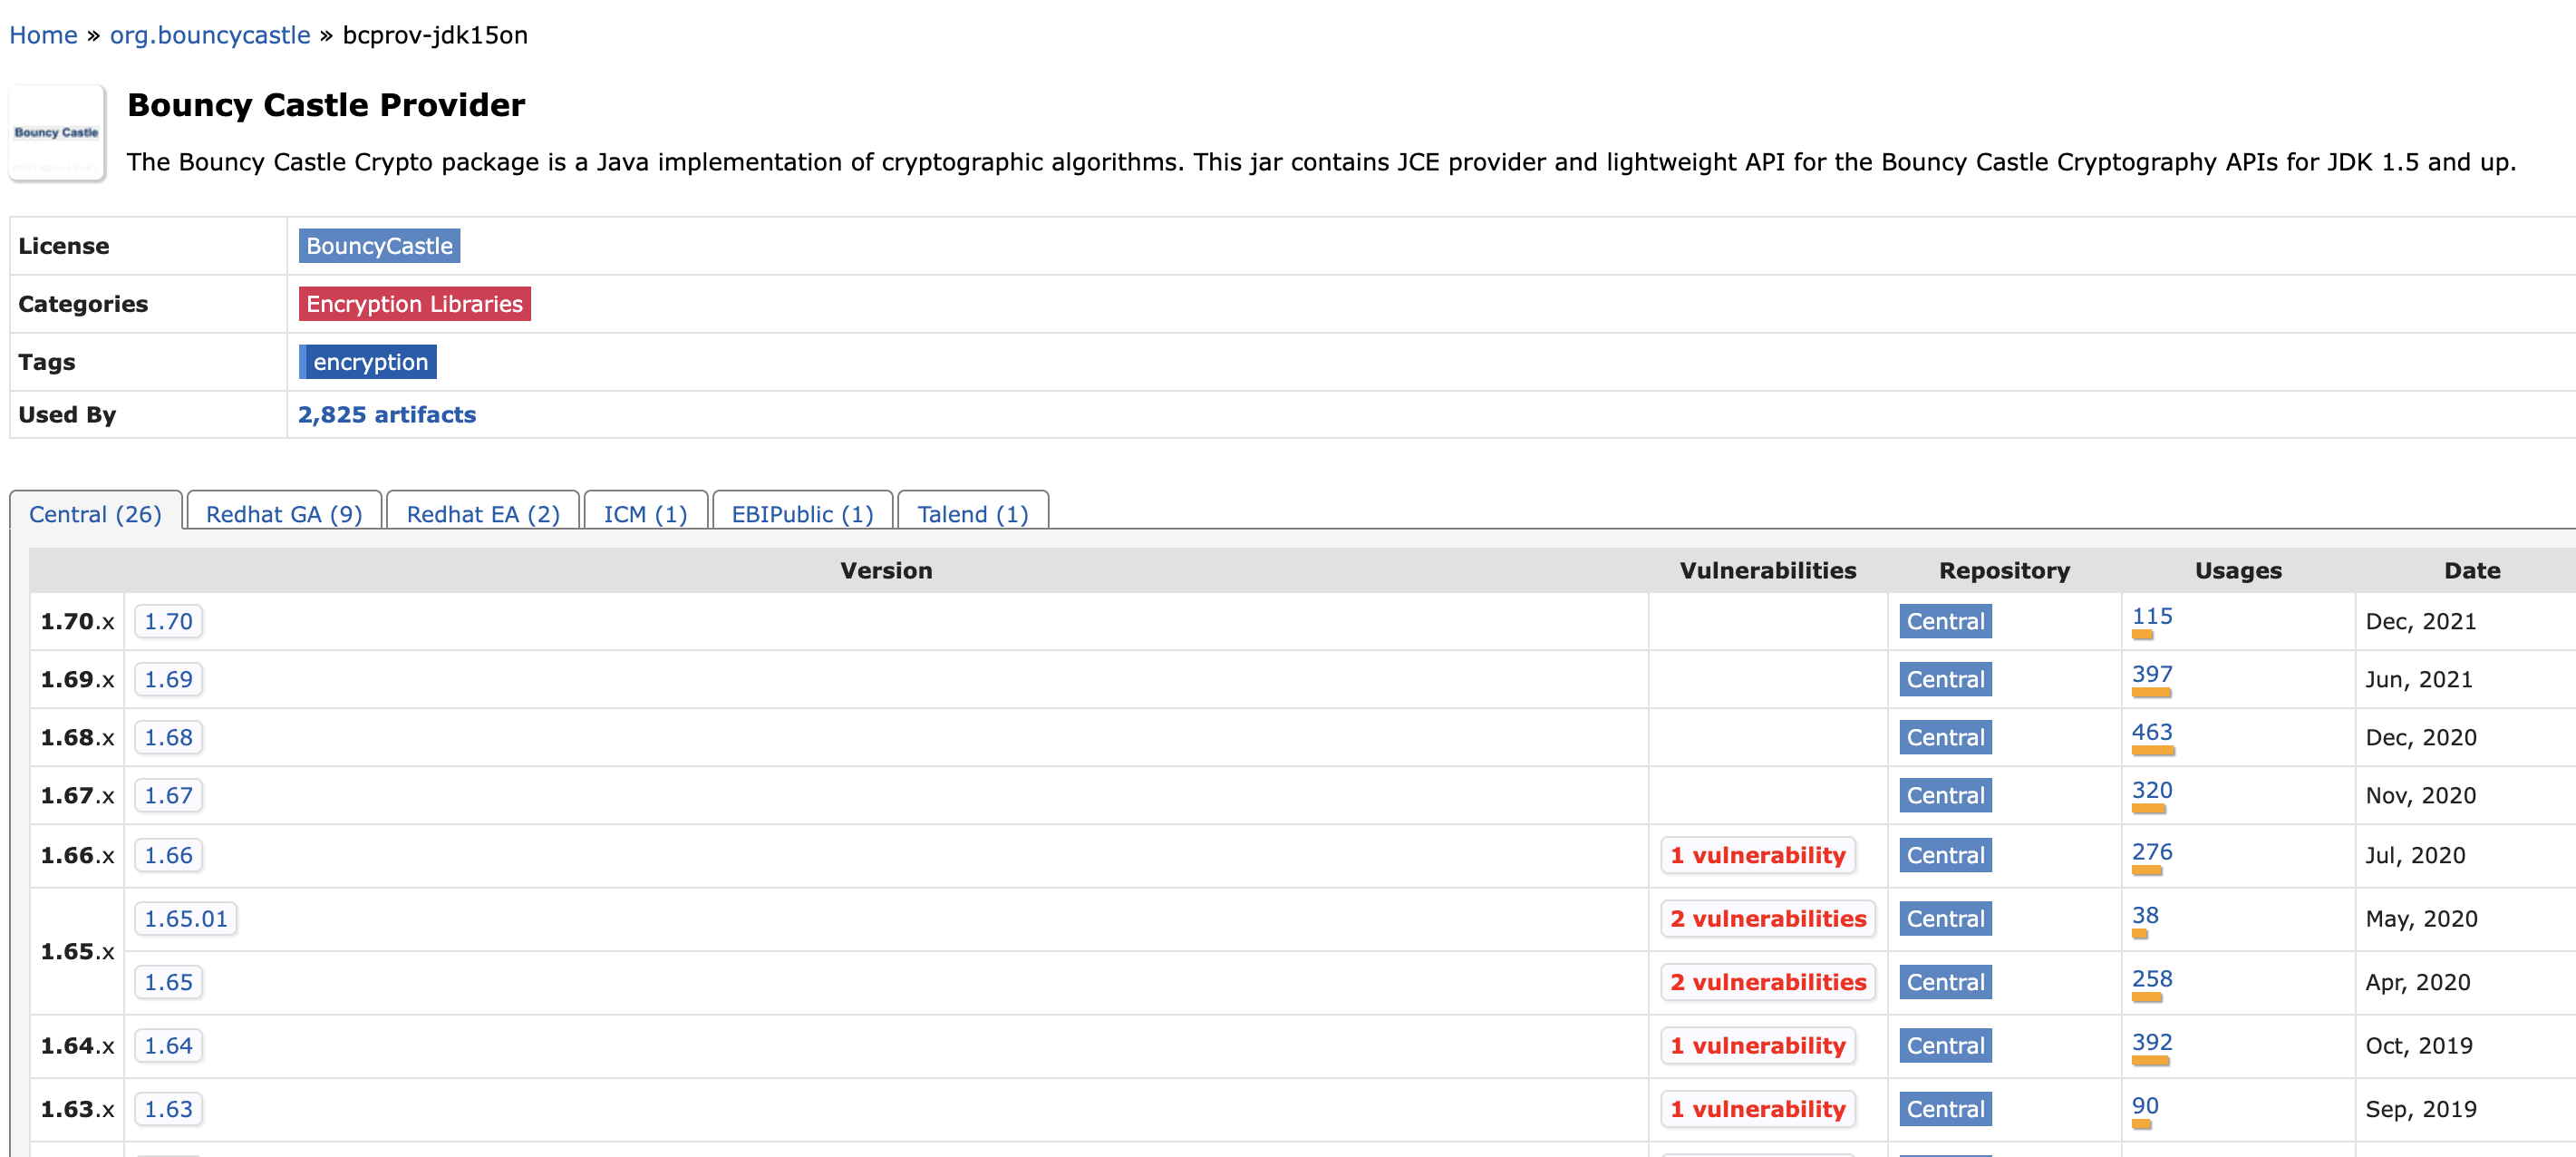The image size is (2576, 1157).
Task: Open the org.bouncycastle breadcrumb link
Action: click(210, 35)
